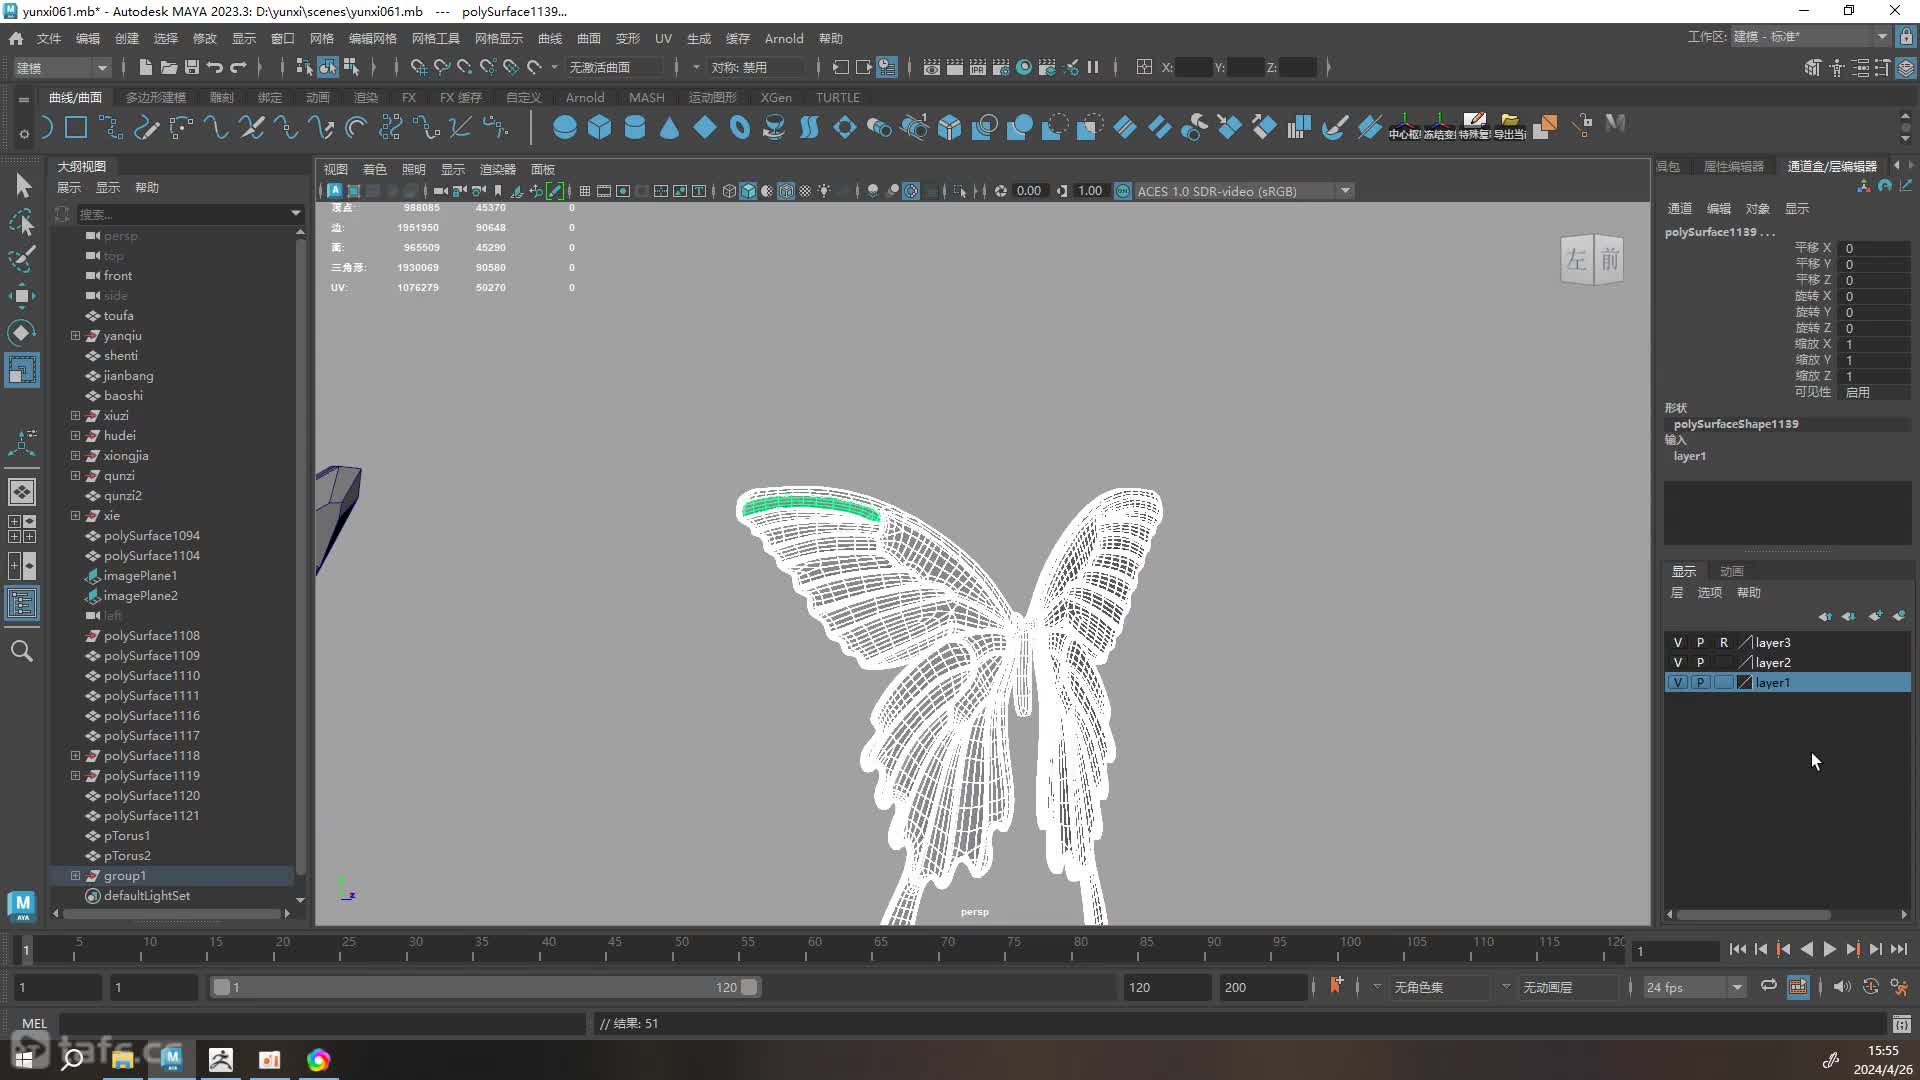Screen dimensions: 1920x1080
Task: Toggle visibility V of layer3
Action: coord(1678,642)
